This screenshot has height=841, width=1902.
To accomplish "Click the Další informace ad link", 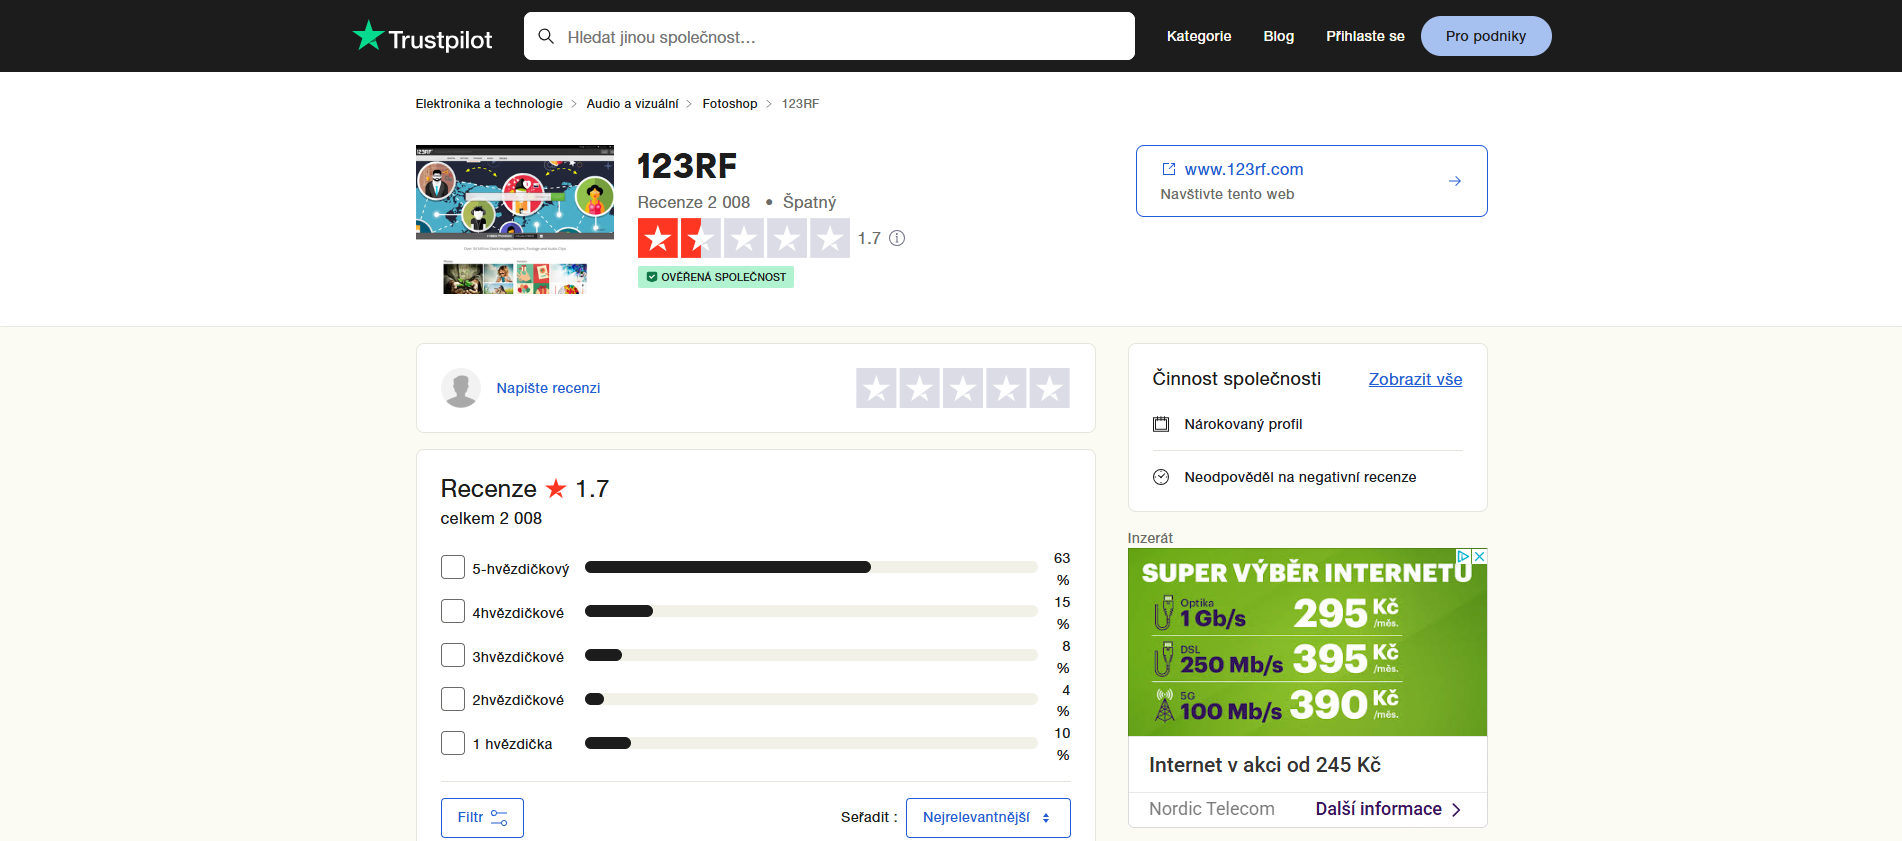I will [x=1388, y=809].
